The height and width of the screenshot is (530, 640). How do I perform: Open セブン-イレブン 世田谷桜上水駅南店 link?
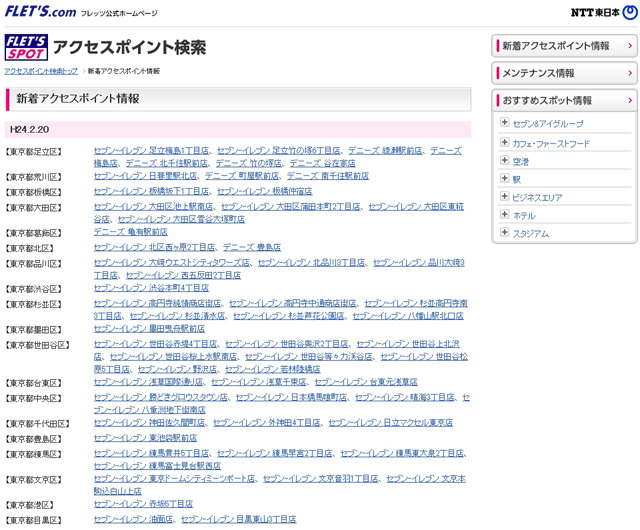coord(173,357)
